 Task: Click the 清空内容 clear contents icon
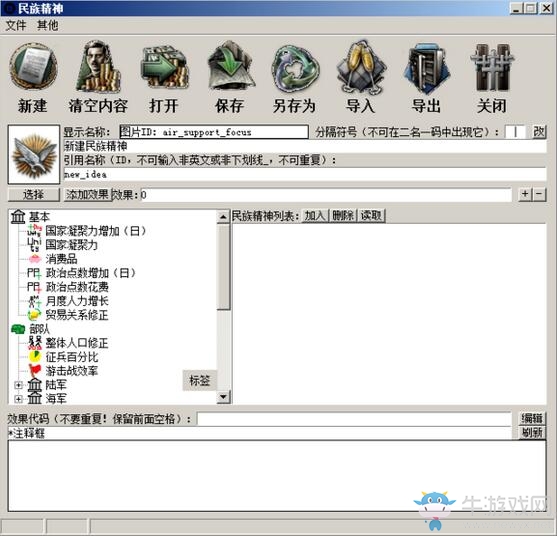[98, 66]
